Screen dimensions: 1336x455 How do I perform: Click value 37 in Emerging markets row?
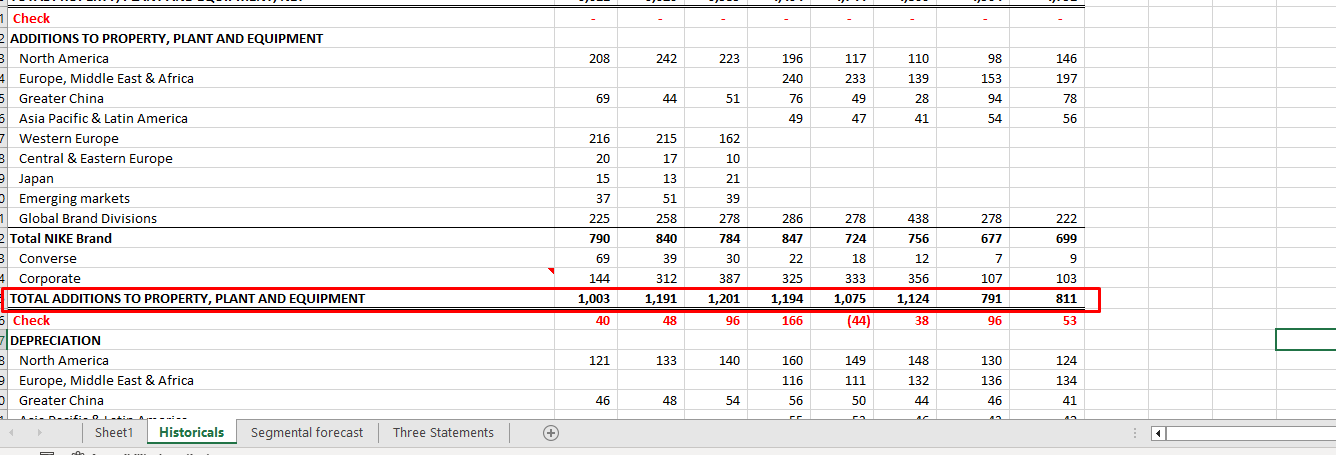click(x=602, y=198)
